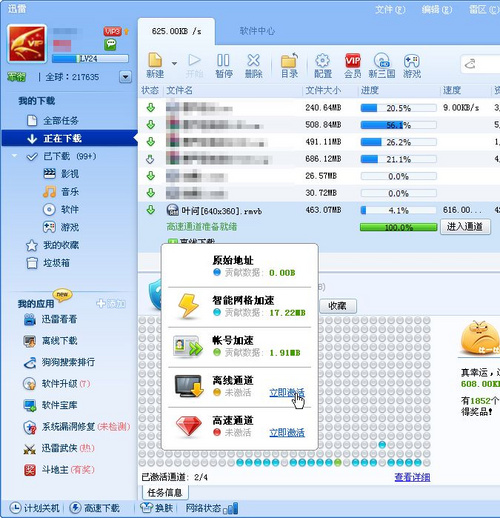Select 正在下载 in the sidebar
The image size is (500, 518).
point(69,138)
